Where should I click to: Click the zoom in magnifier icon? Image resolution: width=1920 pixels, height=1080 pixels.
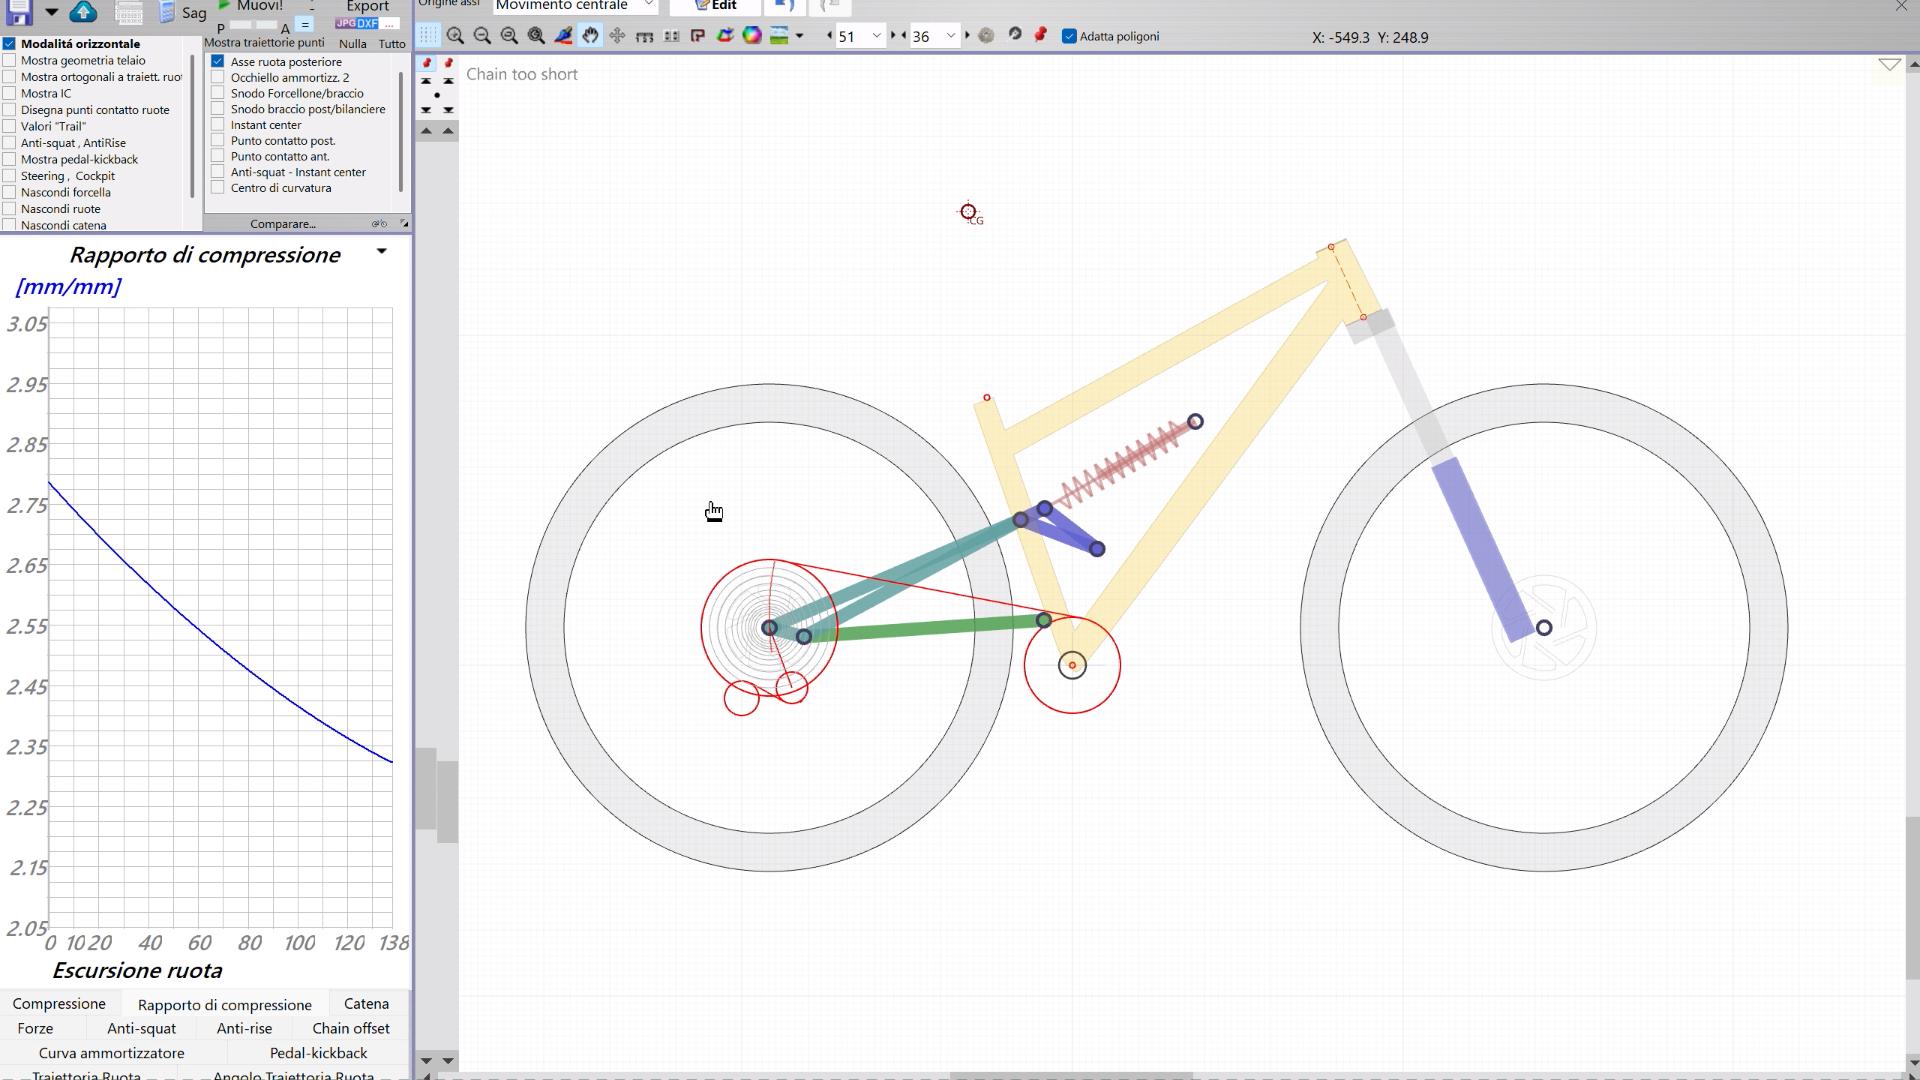coord(455,36)
